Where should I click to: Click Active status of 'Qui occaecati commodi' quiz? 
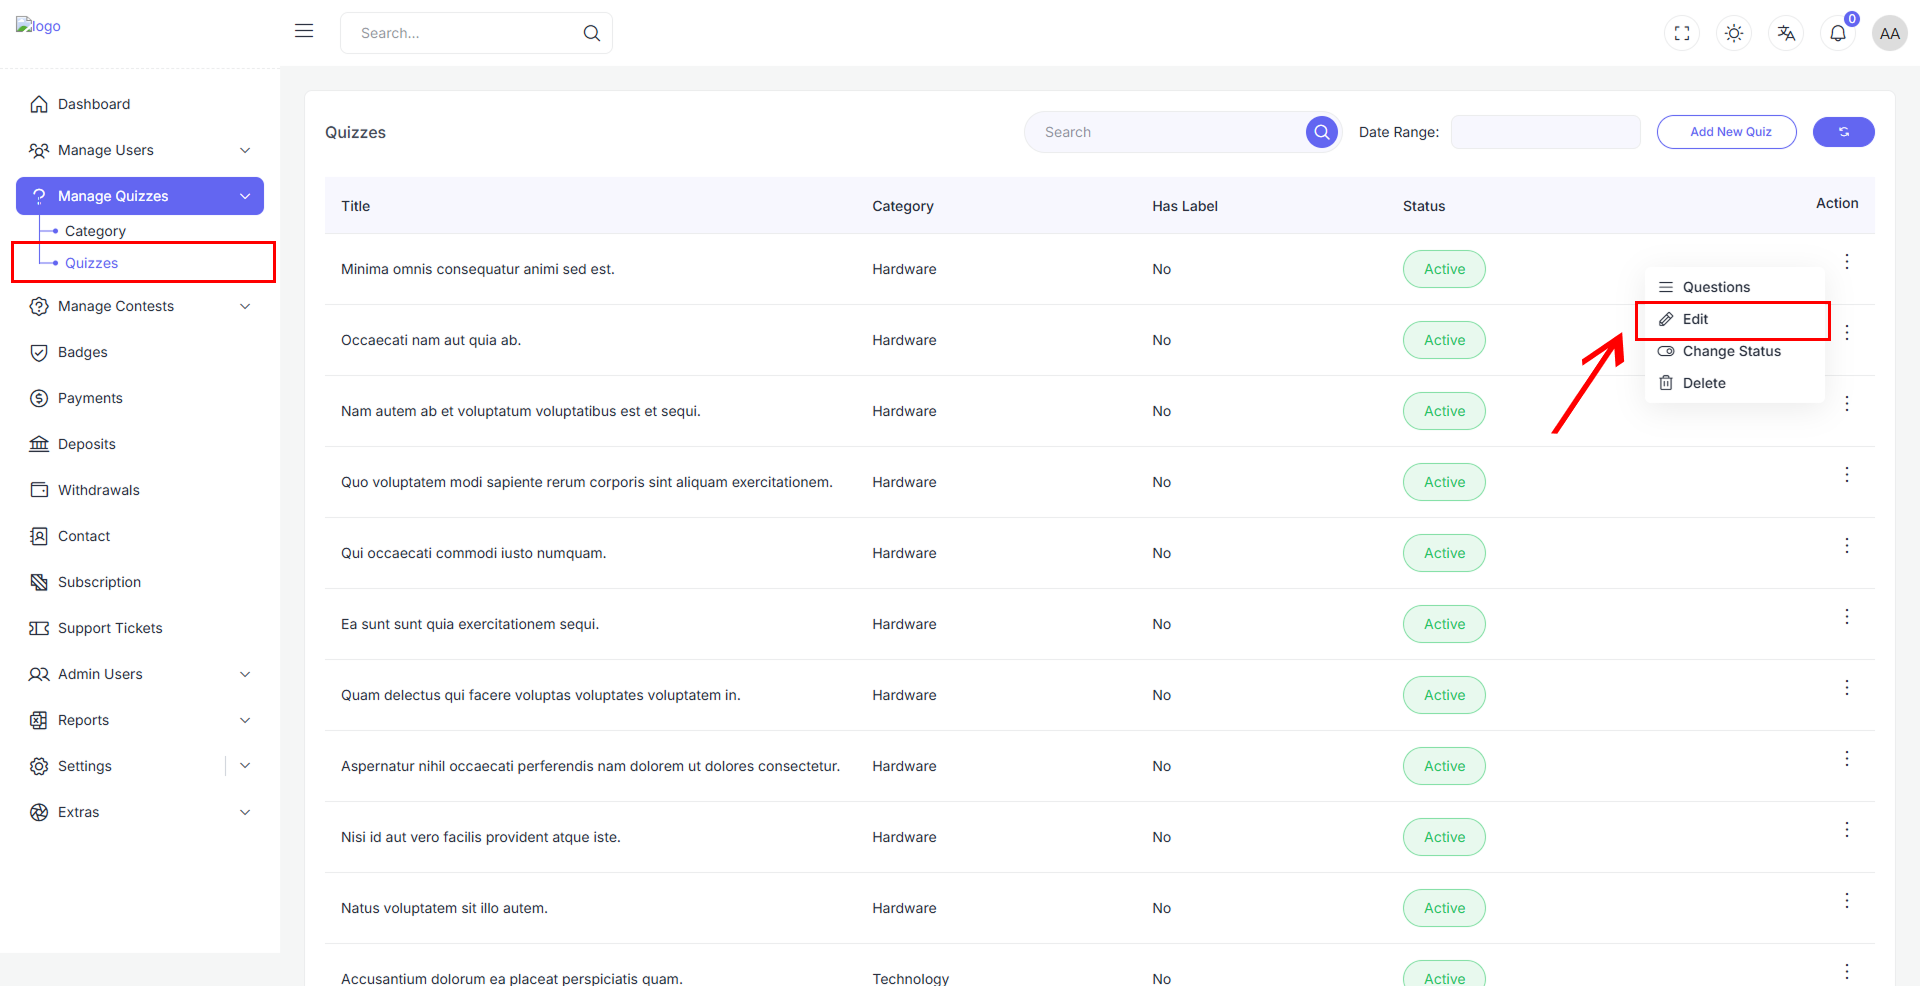[x=1444, y=553]
